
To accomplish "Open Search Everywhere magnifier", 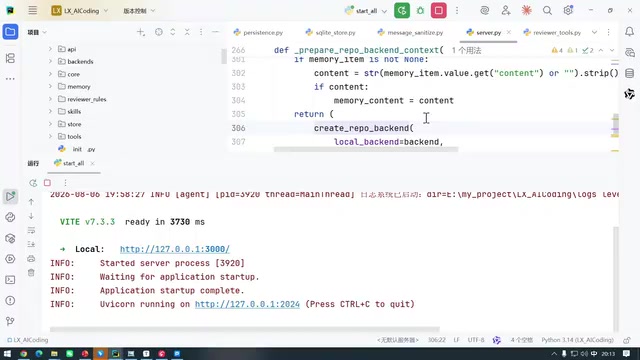I will point(547,11).
